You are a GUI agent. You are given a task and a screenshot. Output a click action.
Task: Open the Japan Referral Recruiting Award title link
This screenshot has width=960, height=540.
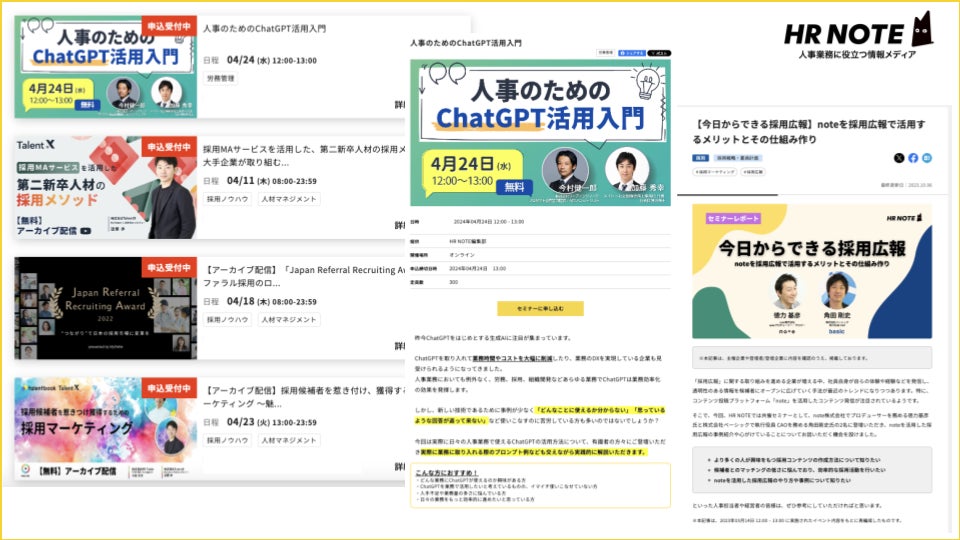(x=304, y=276)
